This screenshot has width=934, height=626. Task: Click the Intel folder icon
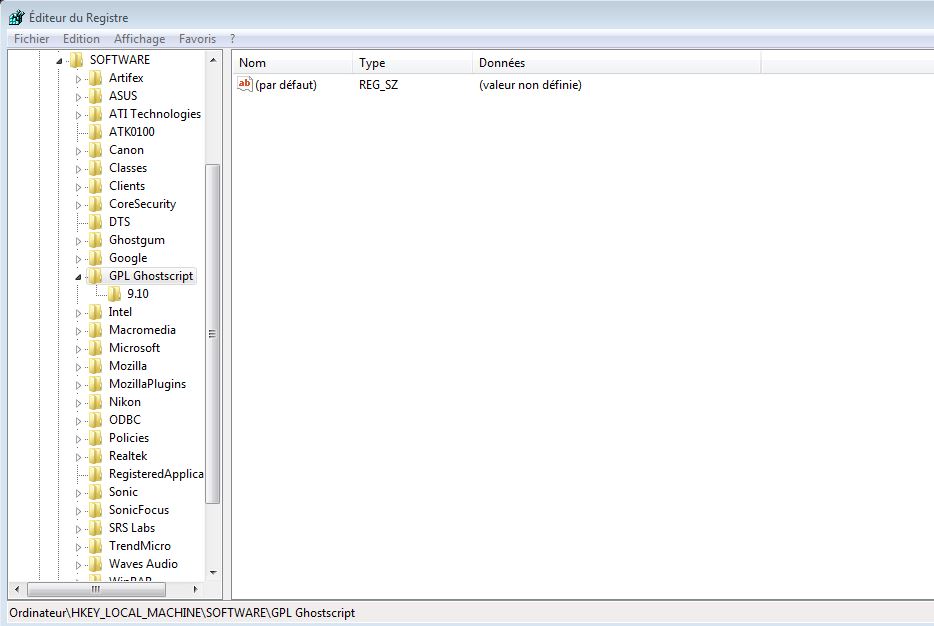[95, 312]
